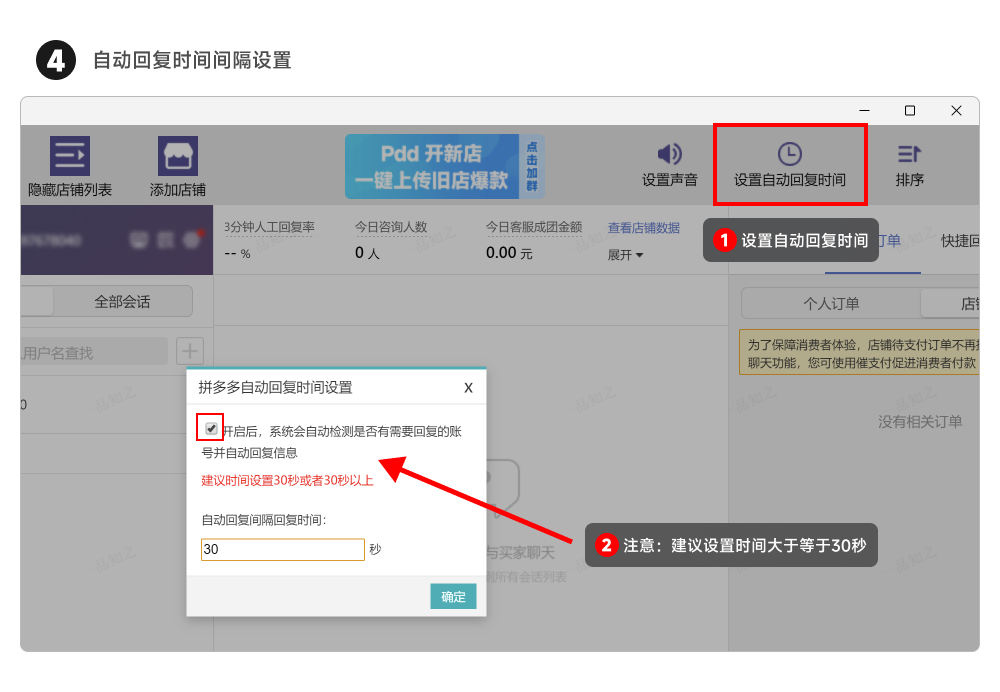Select the 个人订单 tab
The width and height of the screenshot is (1000, 692).
tap(831, 304)
